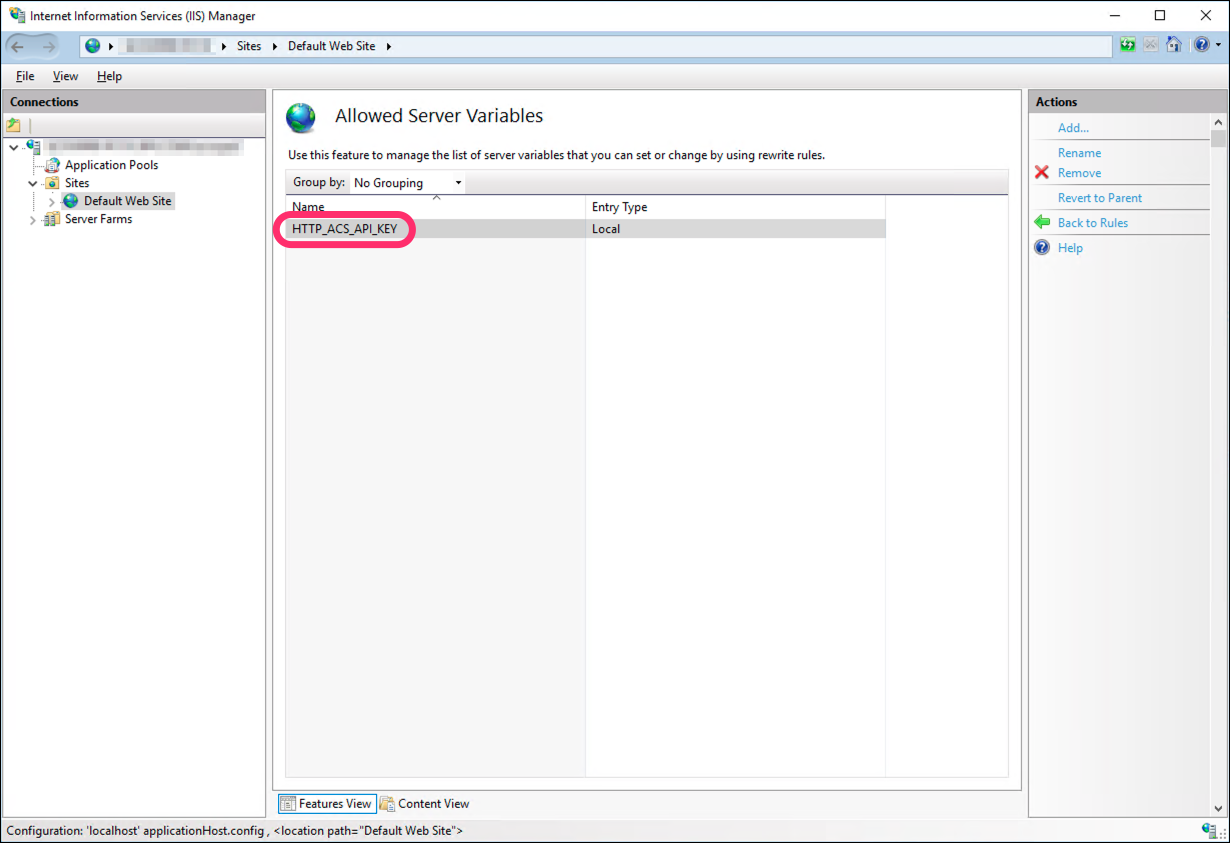Collapse the Sites tree node
The width and height of the screenshot is (1230, 843).
[33, 184]
